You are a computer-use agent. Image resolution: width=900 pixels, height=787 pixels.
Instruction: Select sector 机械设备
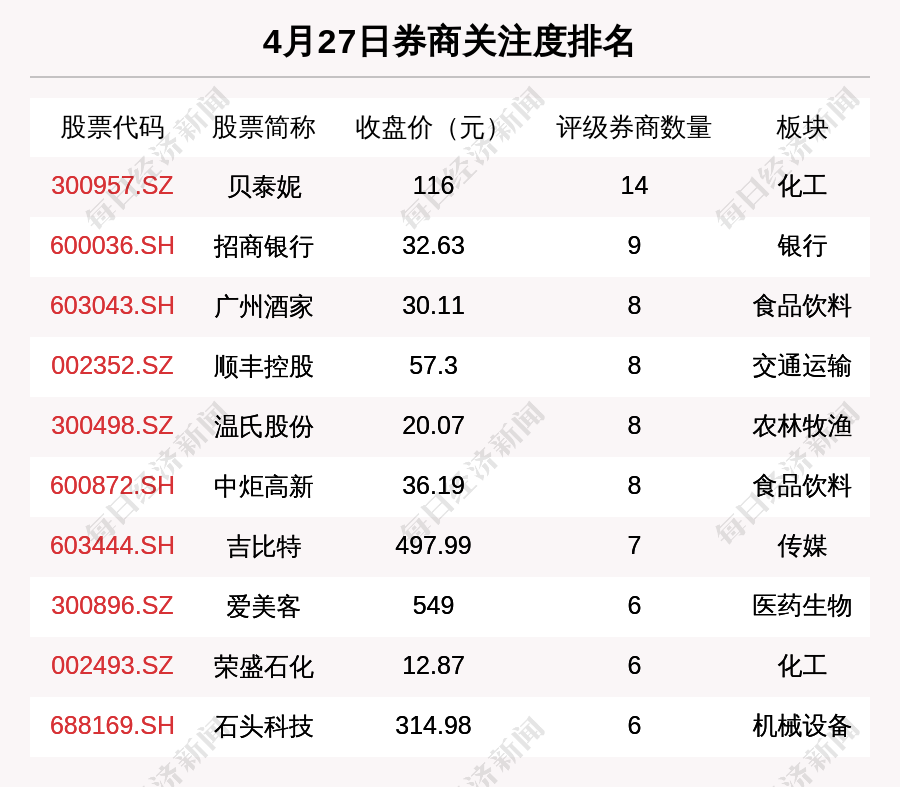pos(802,726)
